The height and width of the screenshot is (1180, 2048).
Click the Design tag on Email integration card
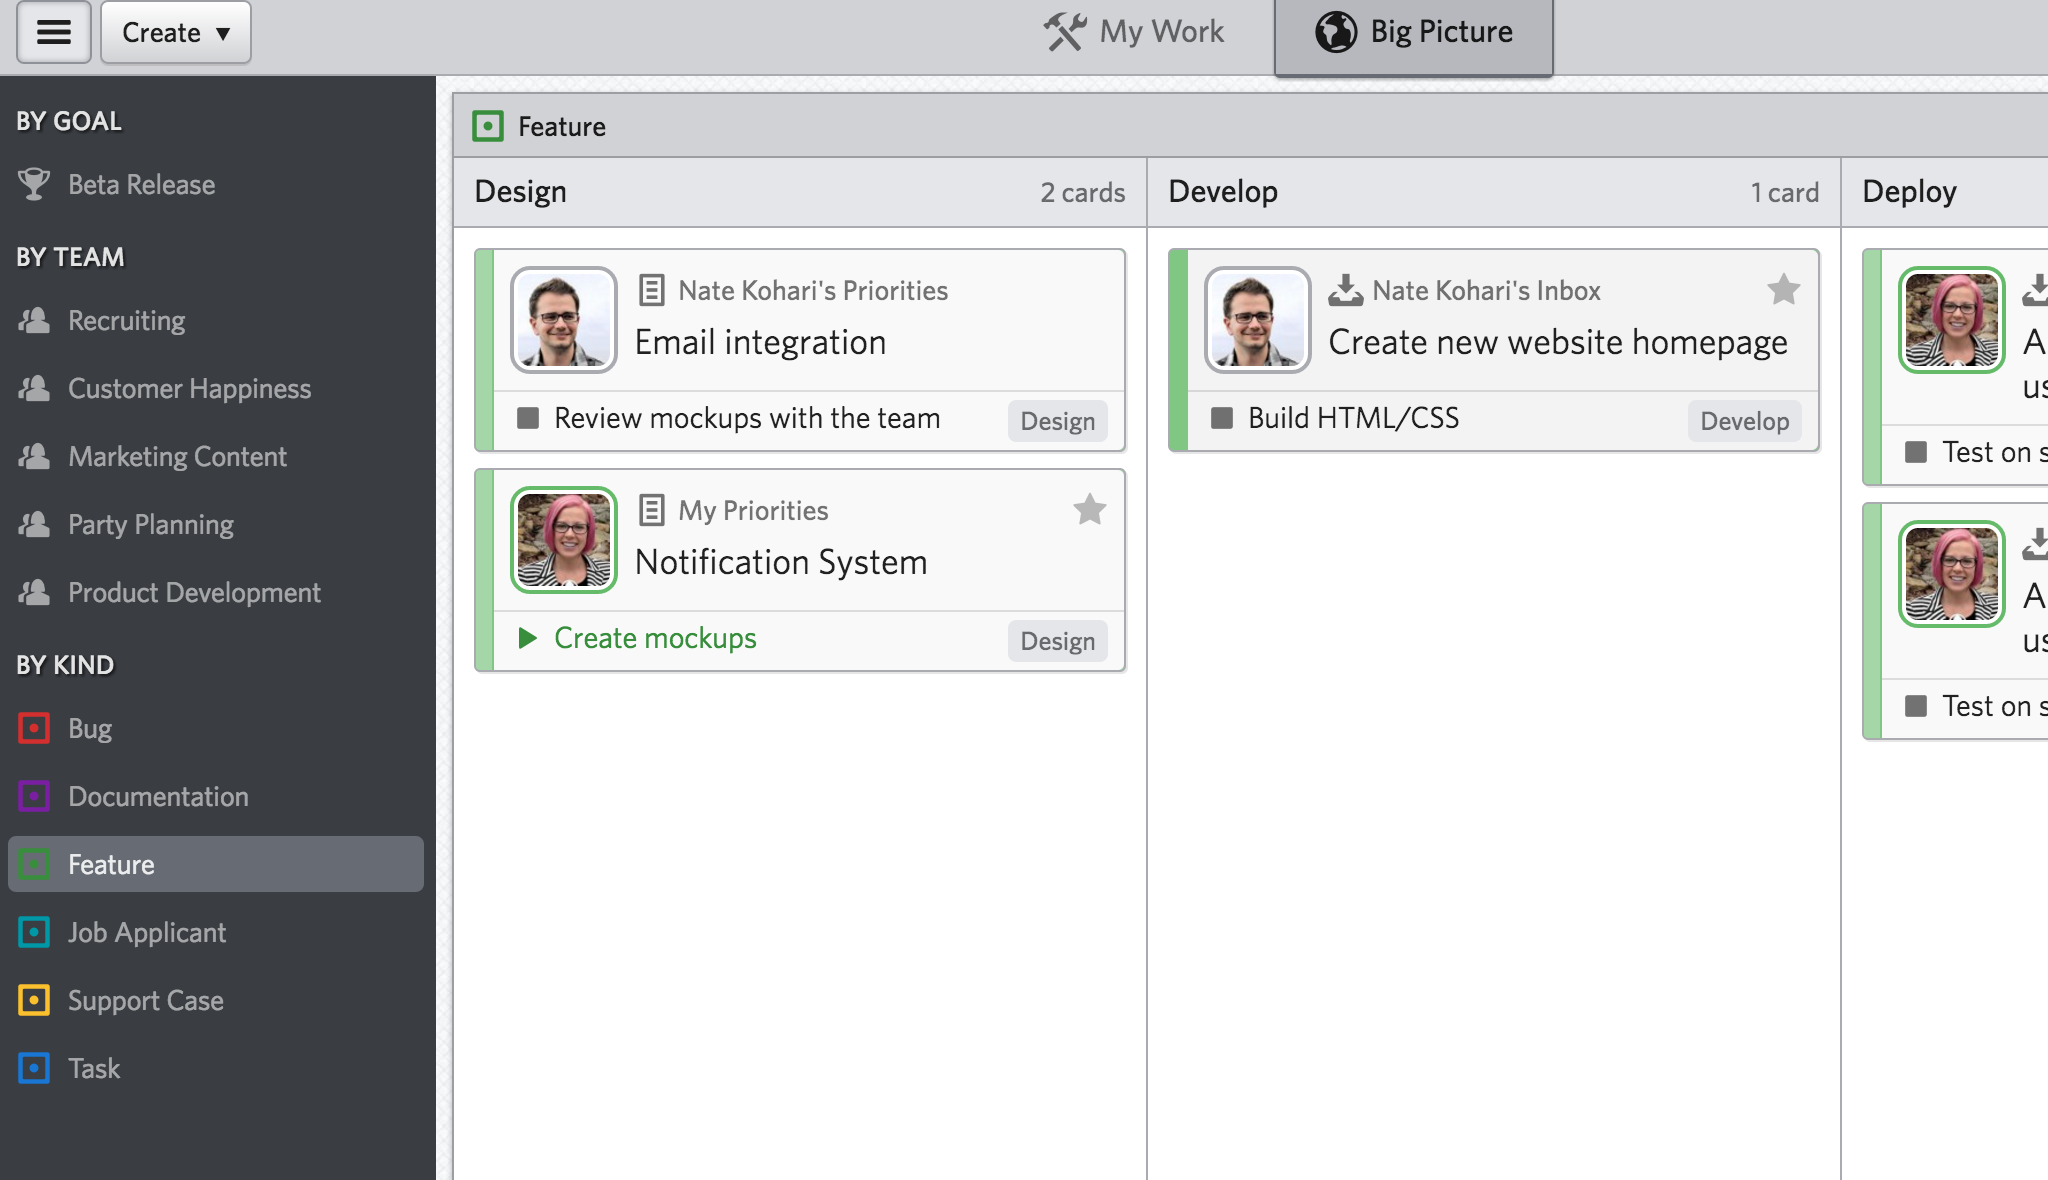tap(1057, 421)
